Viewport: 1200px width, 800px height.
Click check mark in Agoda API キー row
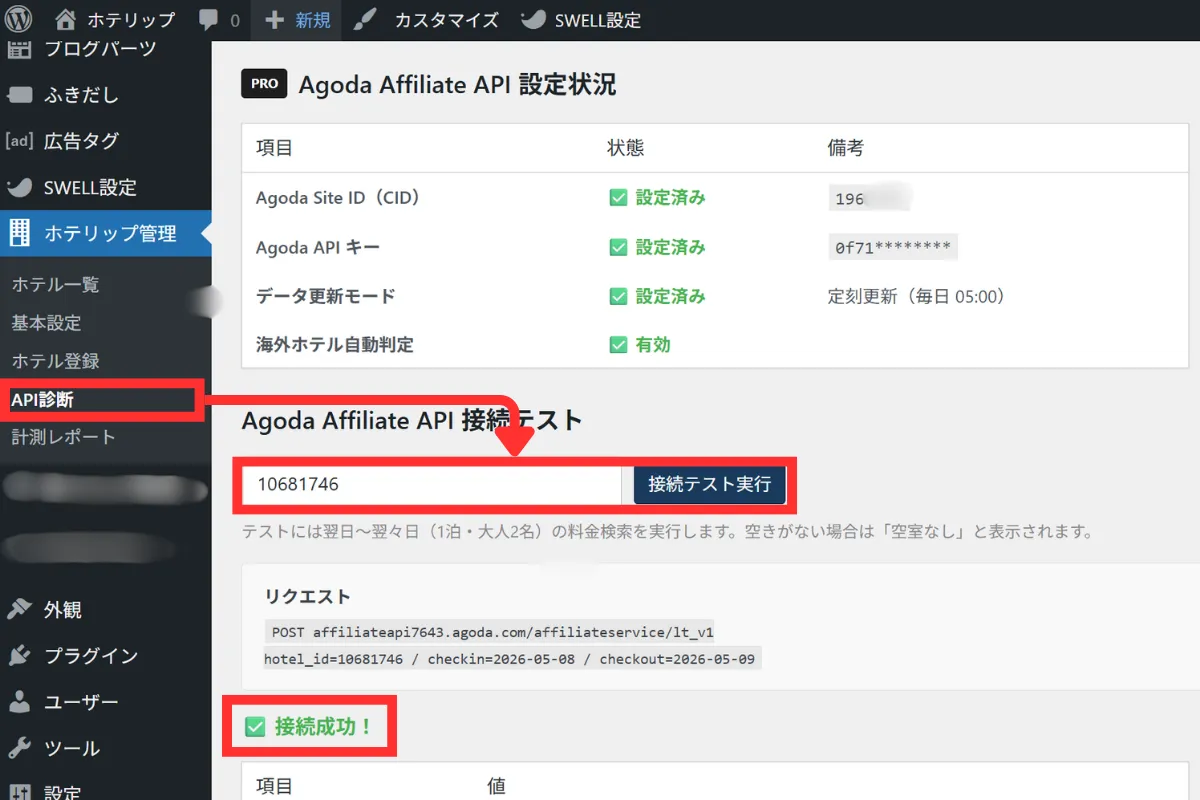[619, 247]
